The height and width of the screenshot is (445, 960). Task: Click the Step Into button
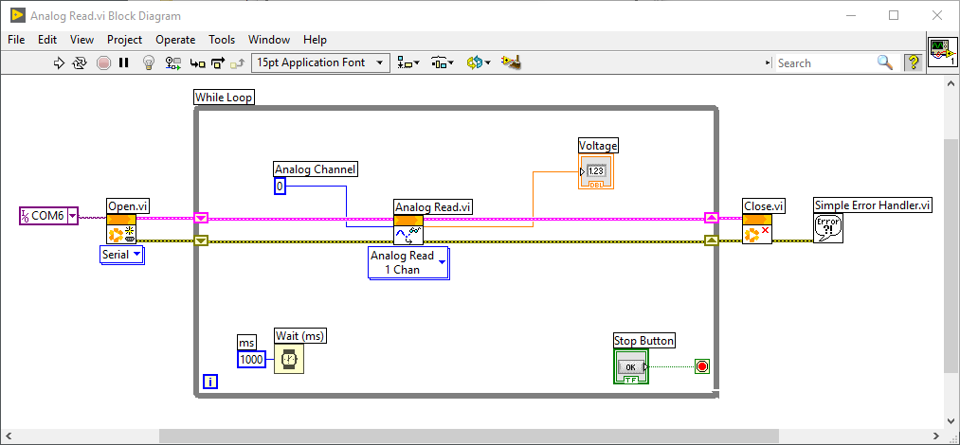(197, 62)
